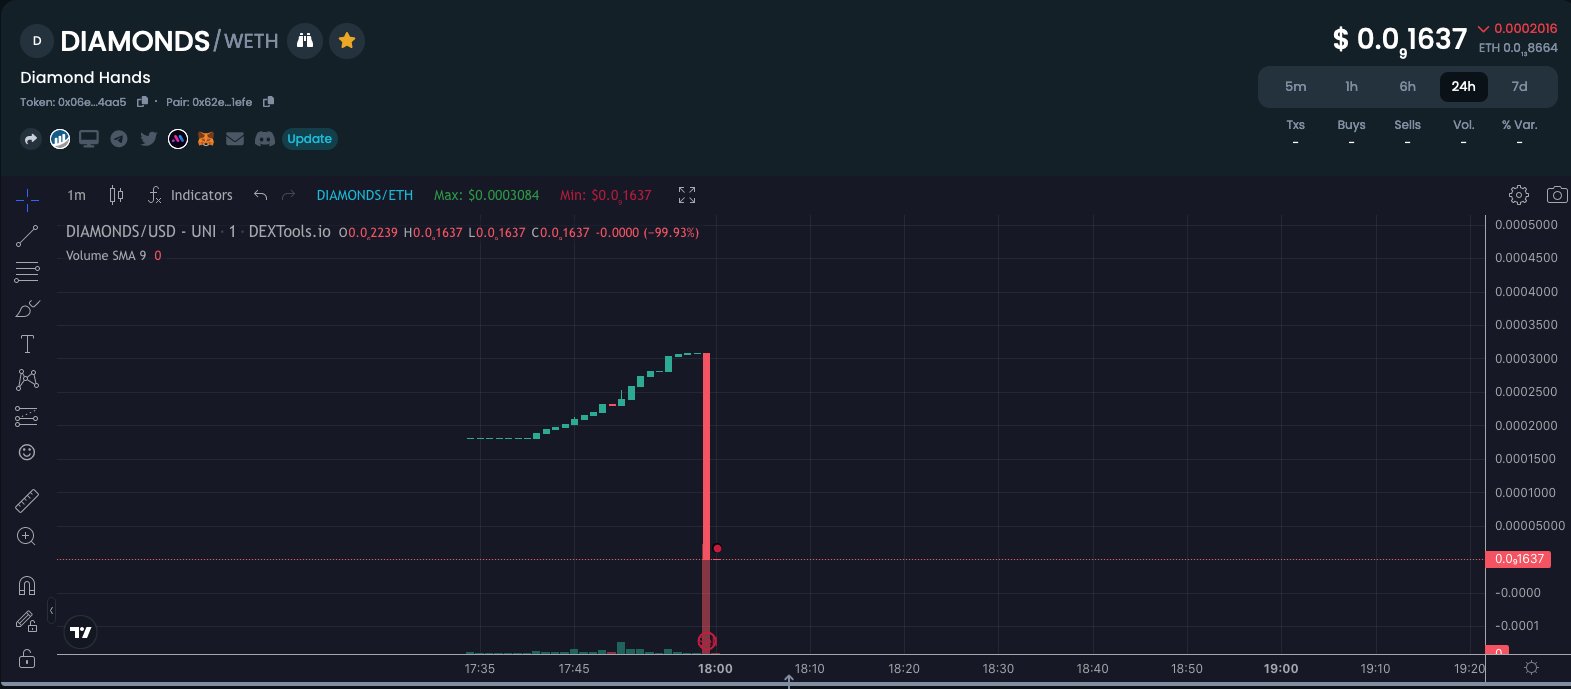Select the patterns drawing tool
Viewport: 1571px width, 689px height.
[27, 380]
